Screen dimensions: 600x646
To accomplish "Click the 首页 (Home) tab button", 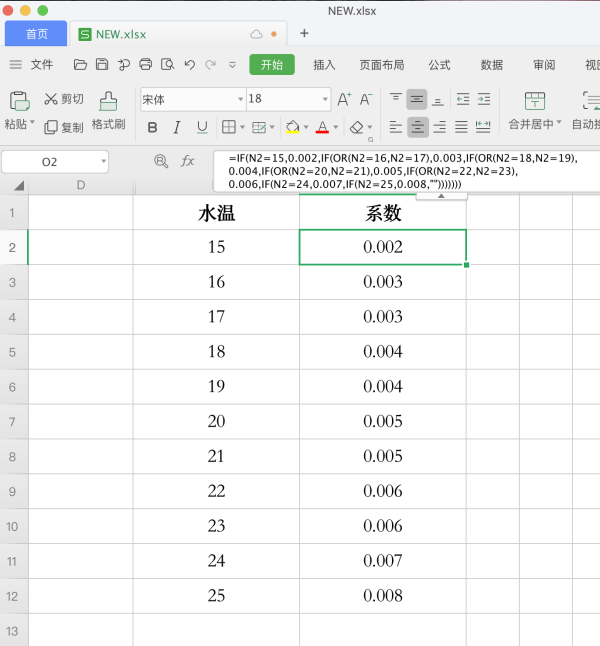I will tap(36, 34).
